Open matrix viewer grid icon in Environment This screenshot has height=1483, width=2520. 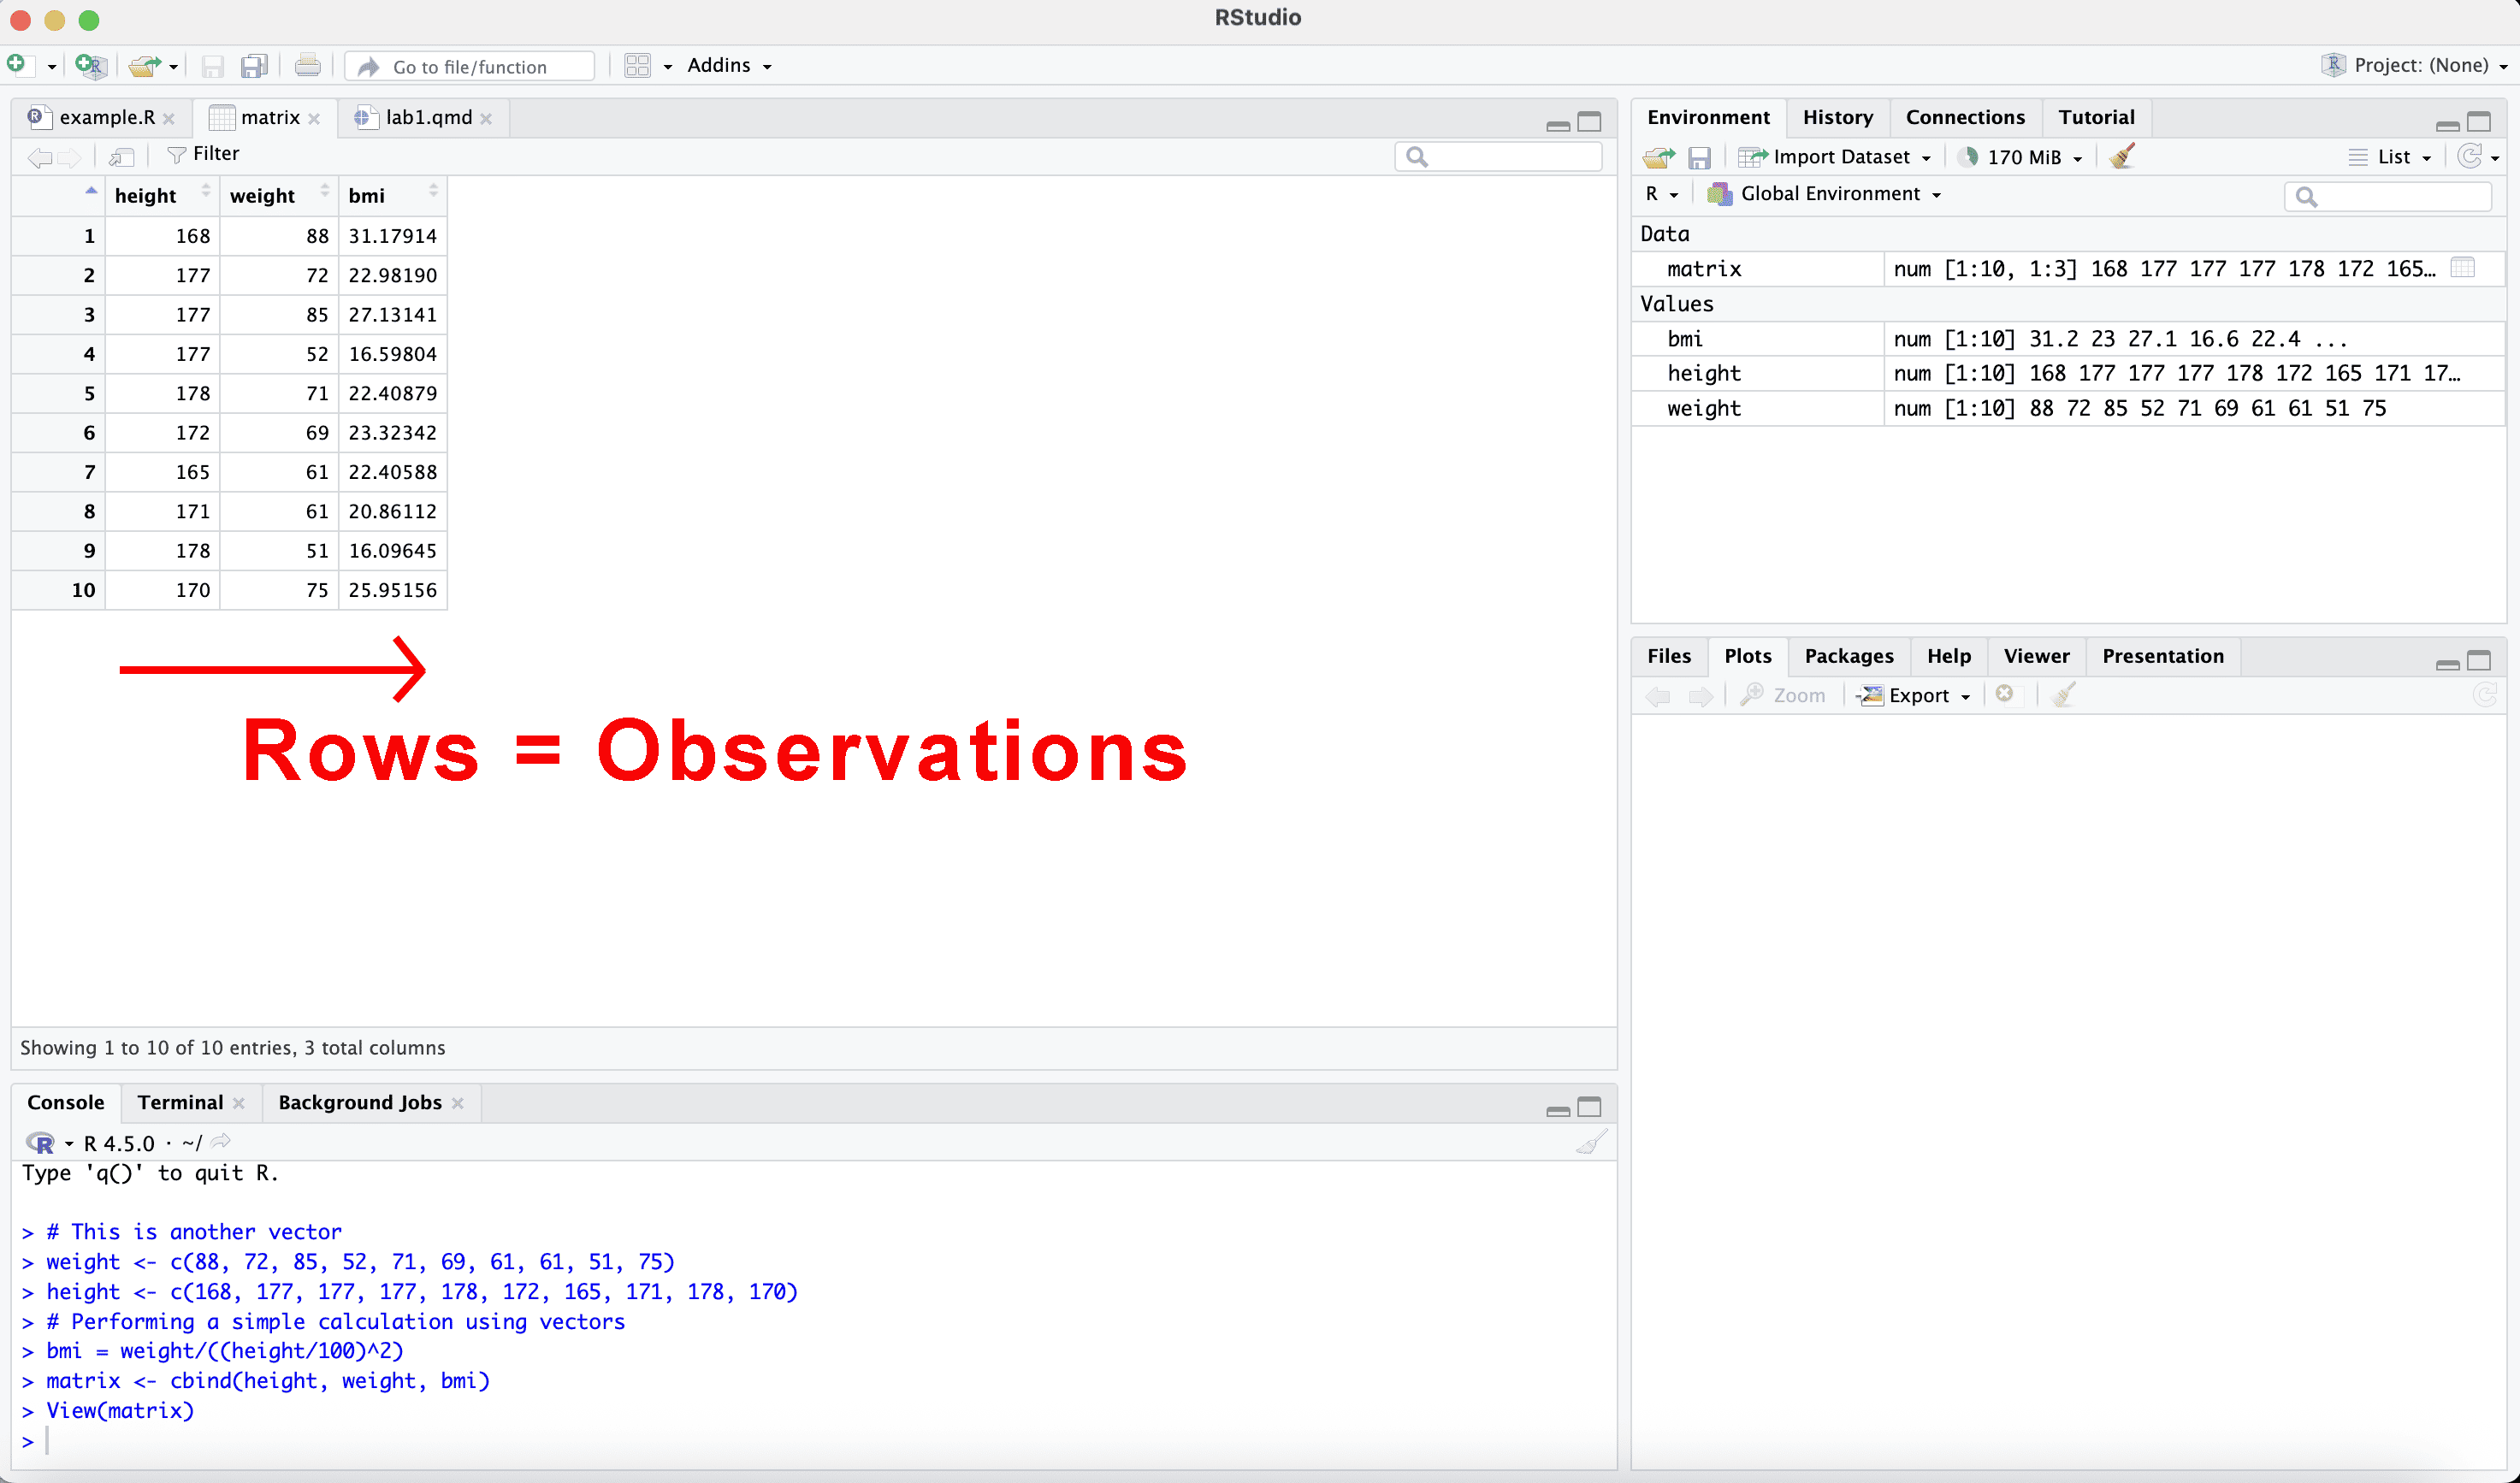(x=2463, y=268)
